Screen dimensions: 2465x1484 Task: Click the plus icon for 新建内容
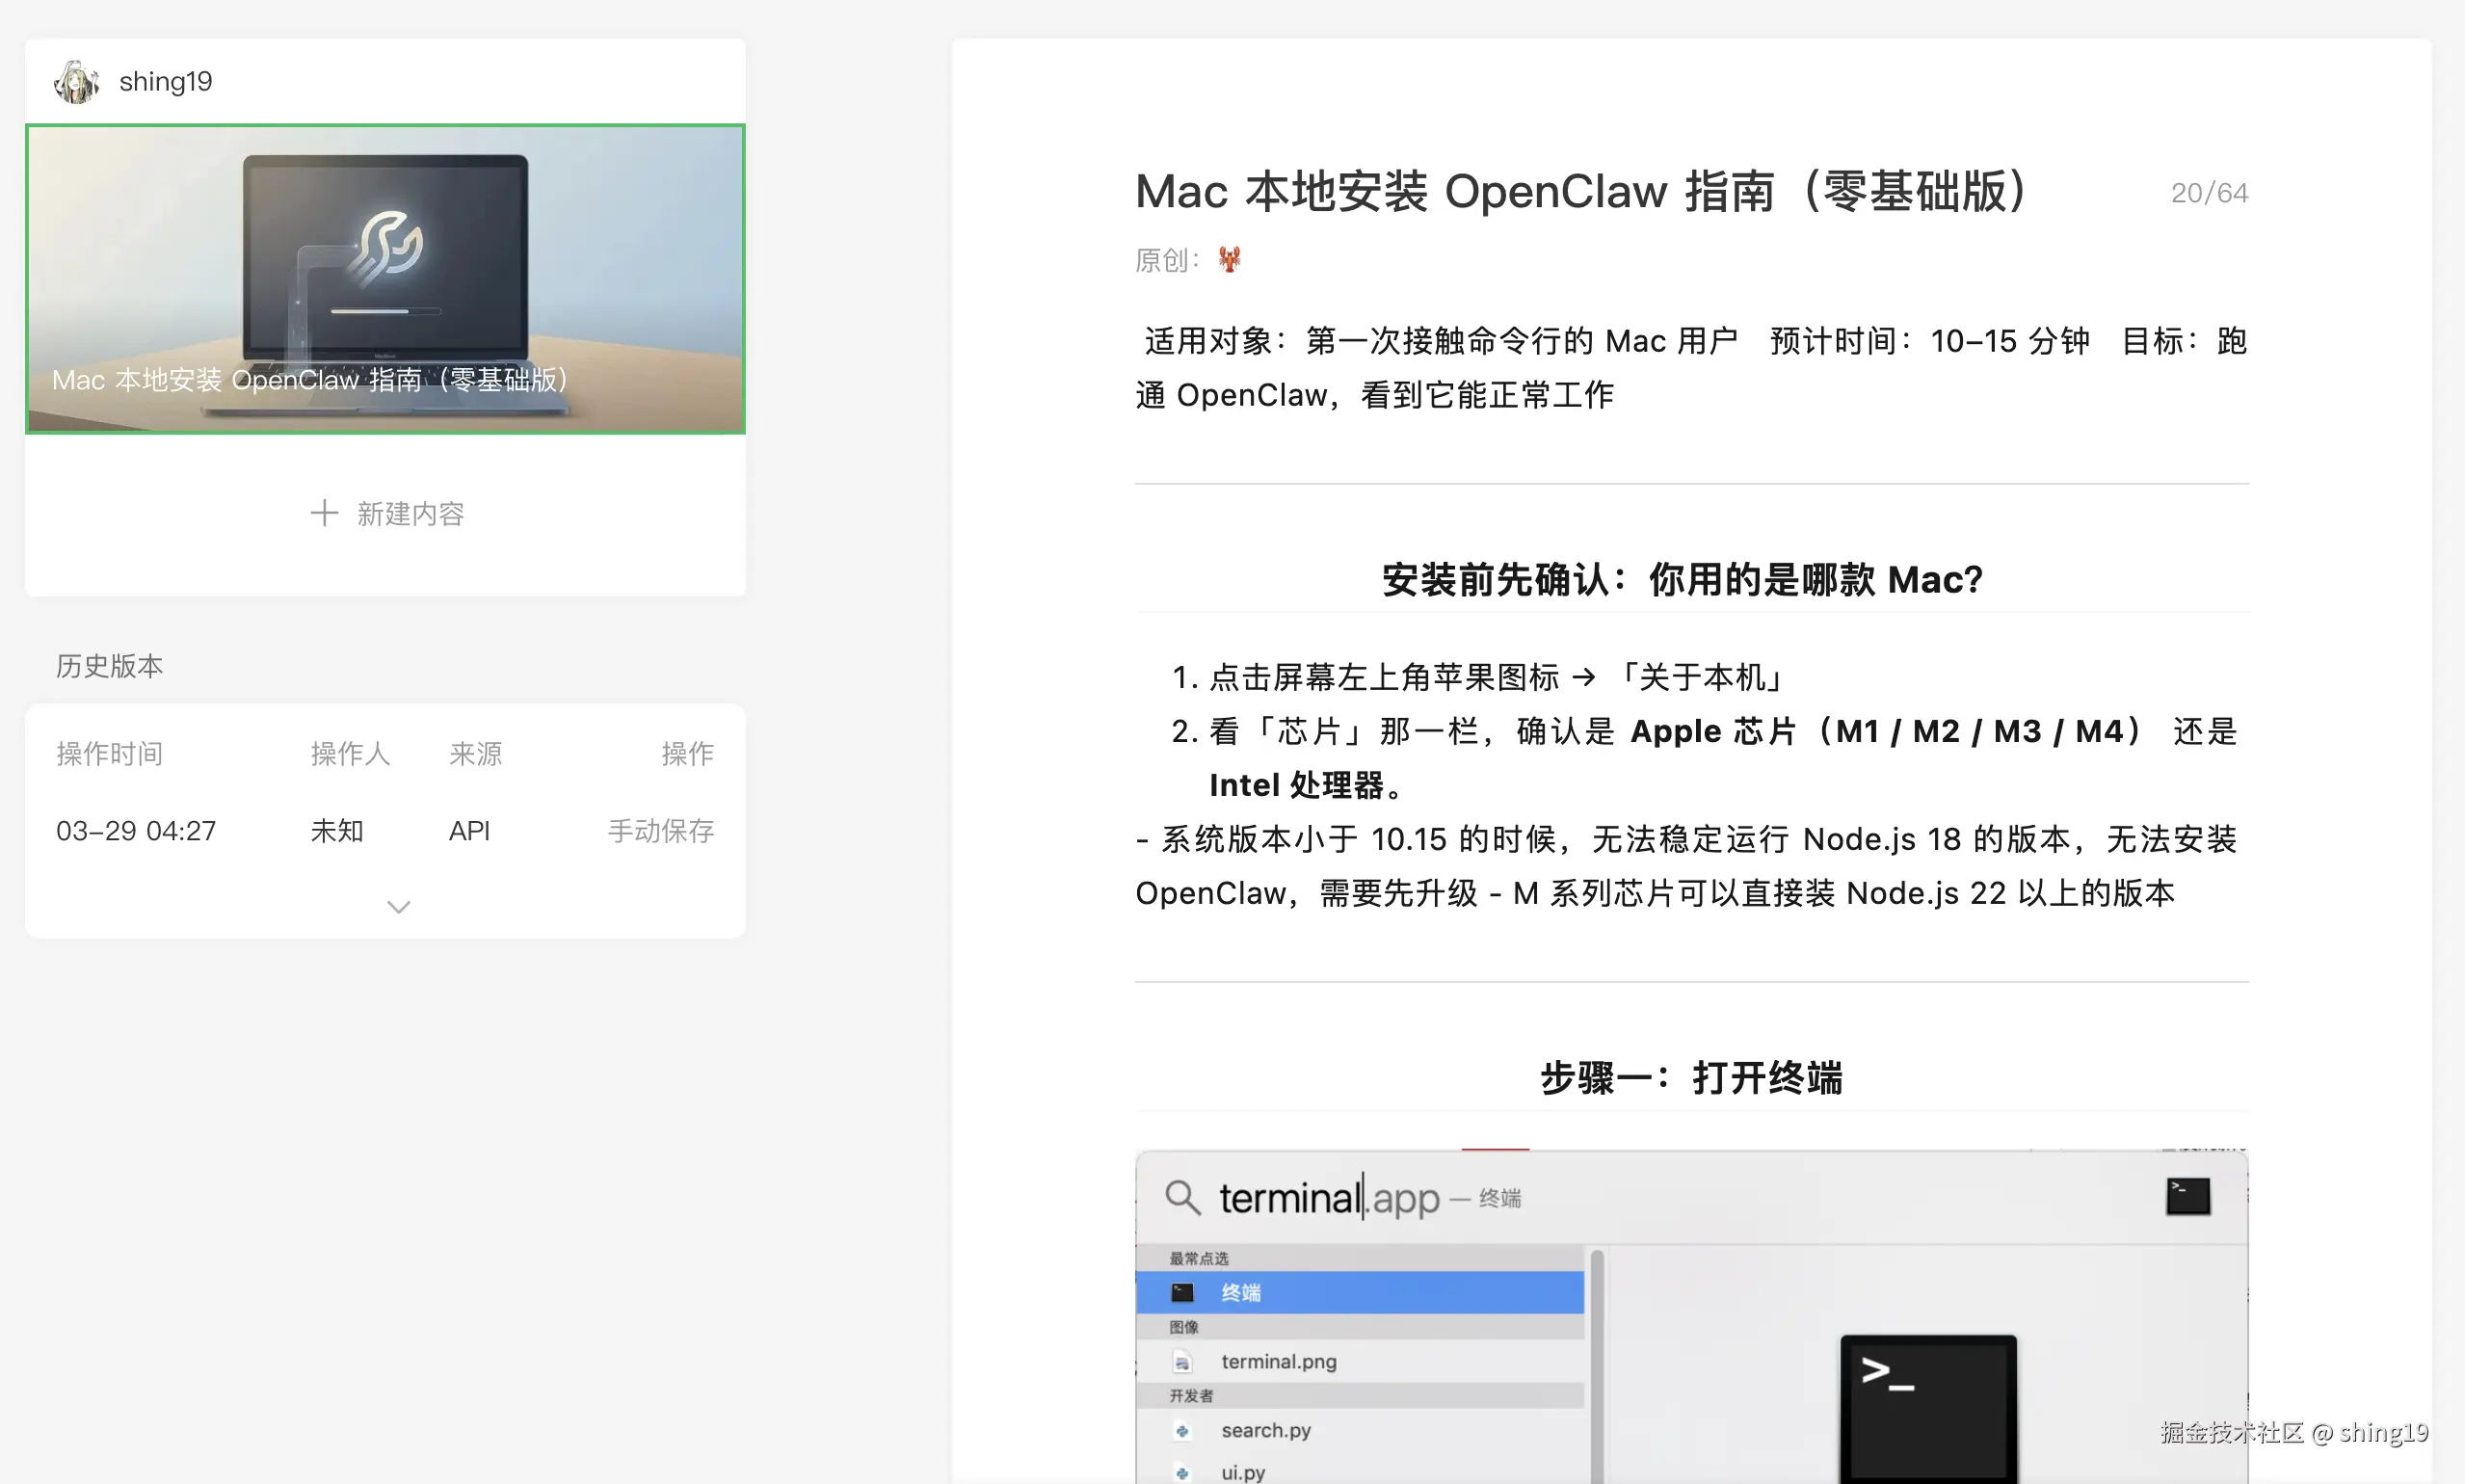[x=324, y=513]
